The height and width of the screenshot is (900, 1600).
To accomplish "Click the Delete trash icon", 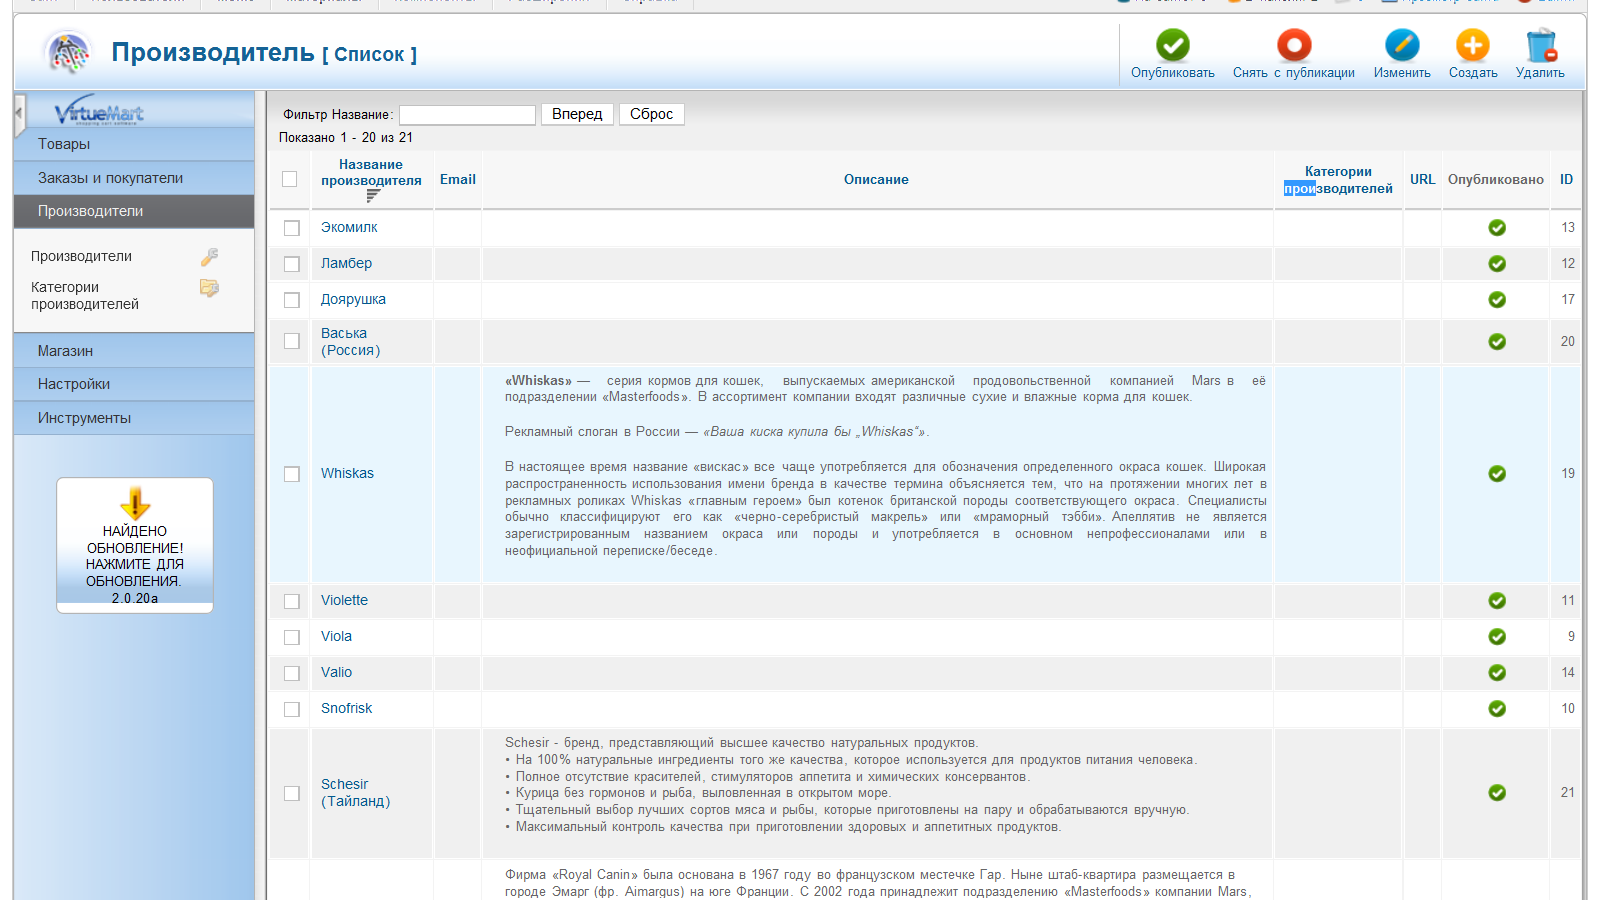I will pos(1540,45).
